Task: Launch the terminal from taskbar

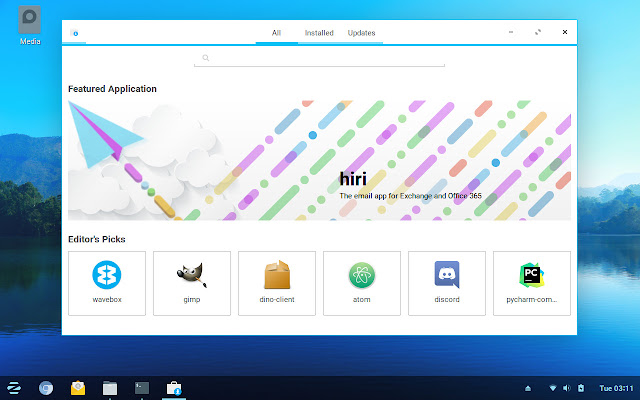Action: [142, 388]
